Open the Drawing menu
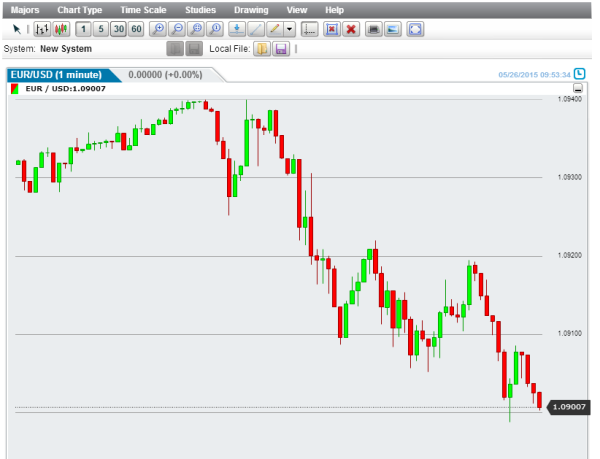The image size is (600, 459). point(251,10)
